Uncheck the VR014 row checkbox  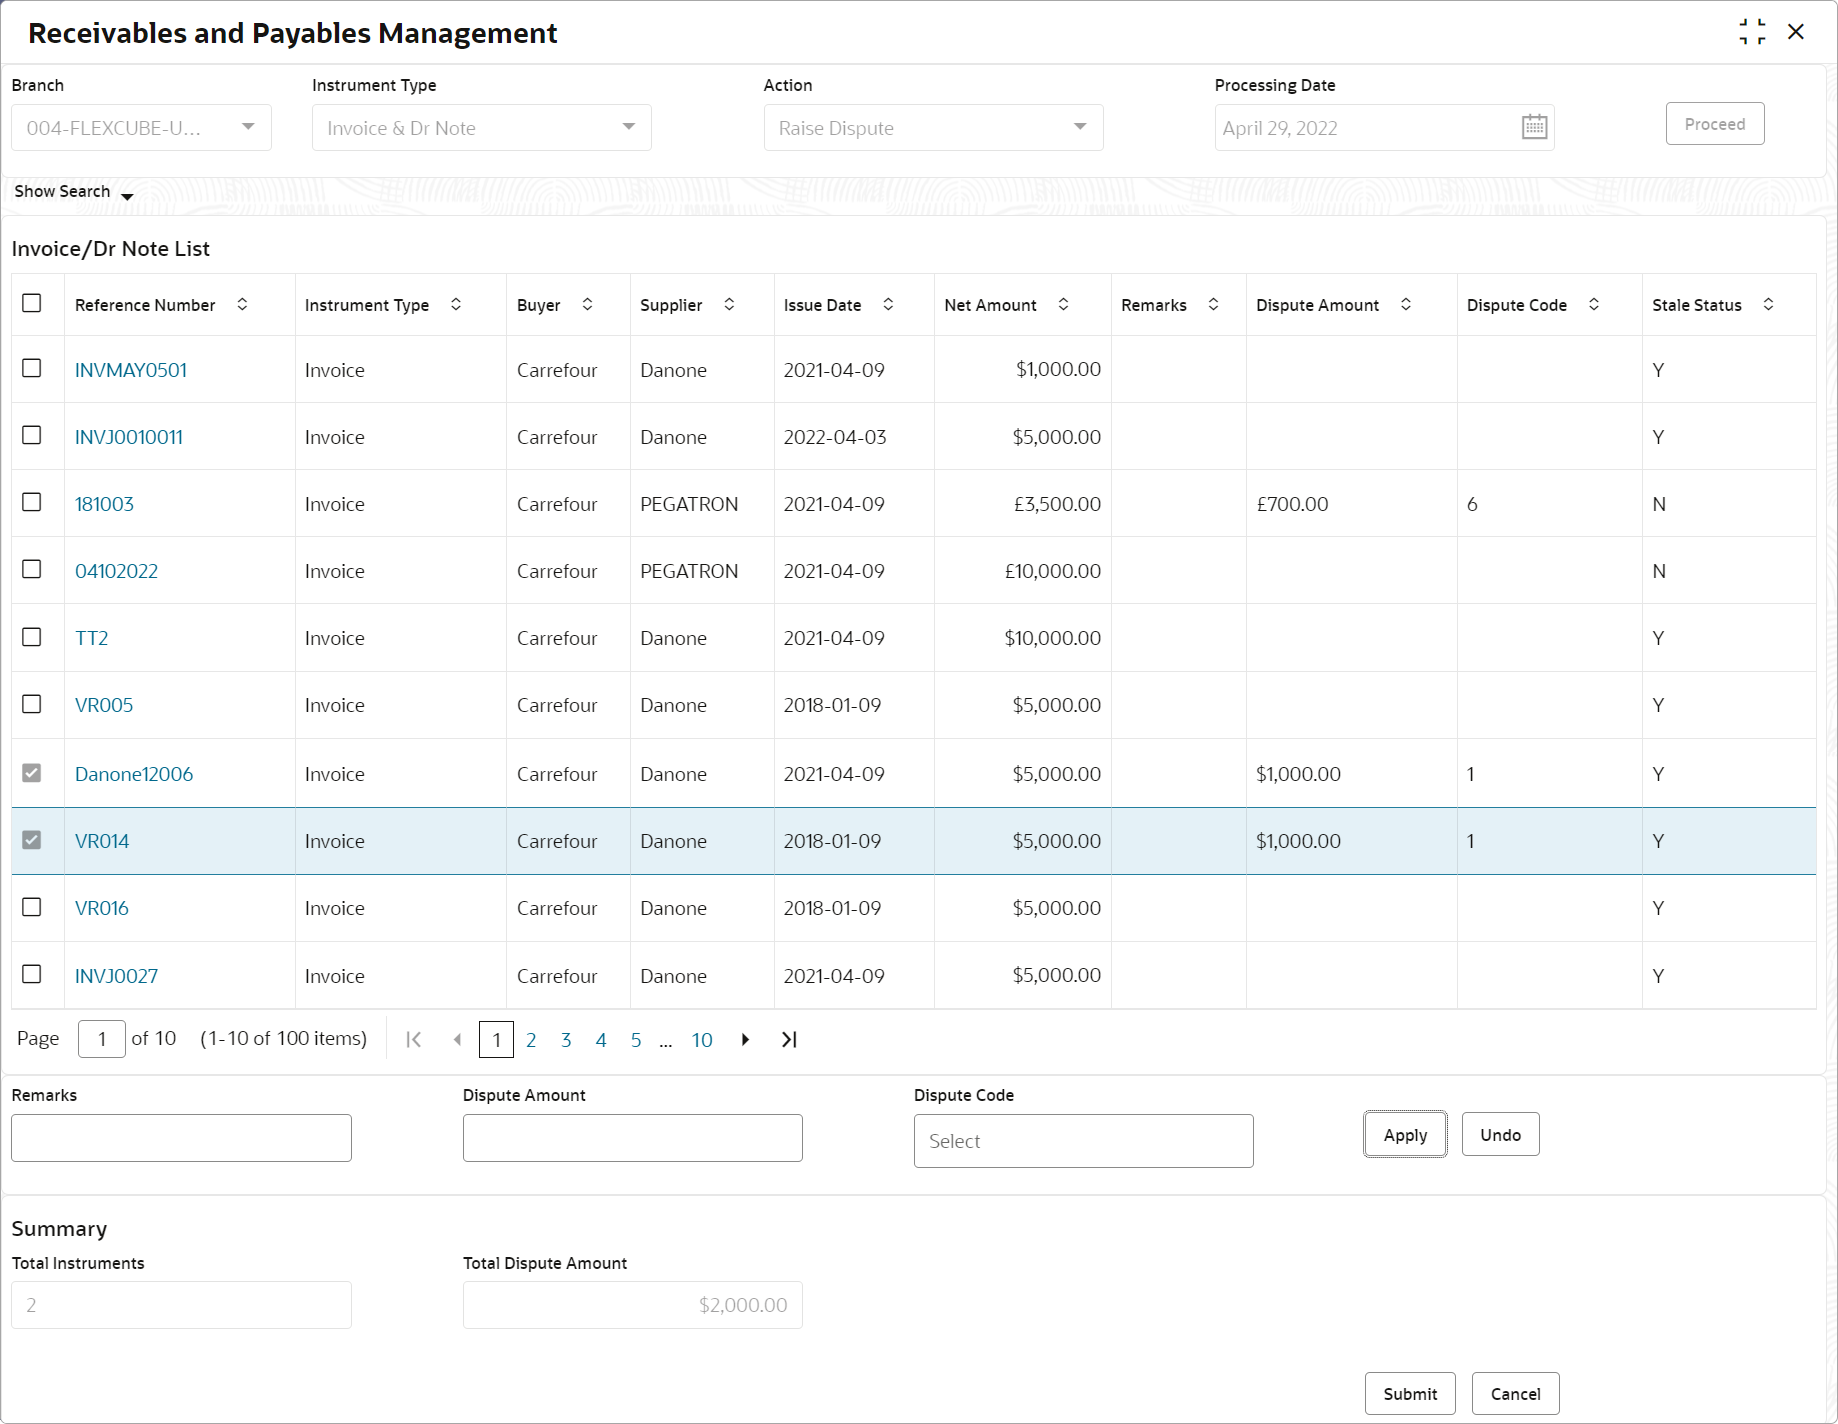(x=32, y=840)
